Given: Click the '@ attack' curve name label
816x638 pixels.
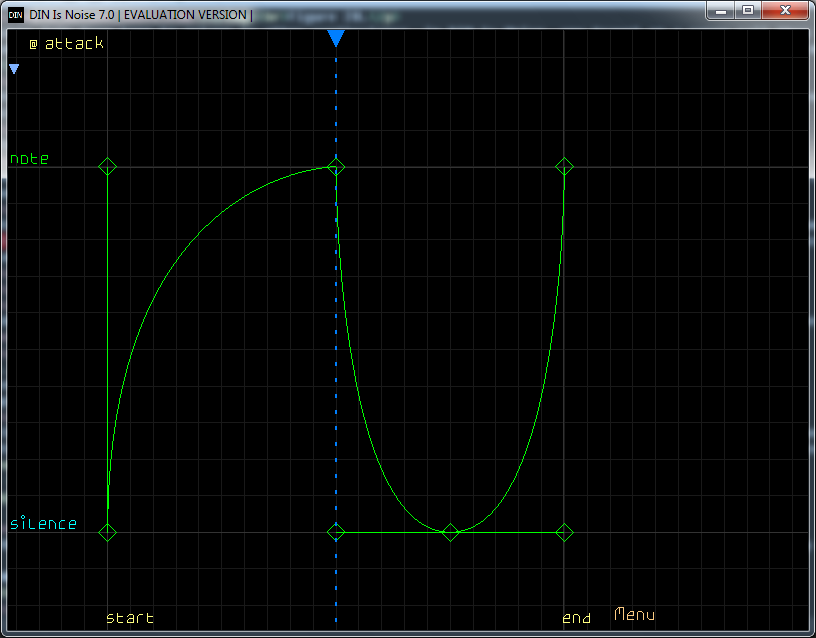Looking at the screenshot, I should tap(66, 44).
